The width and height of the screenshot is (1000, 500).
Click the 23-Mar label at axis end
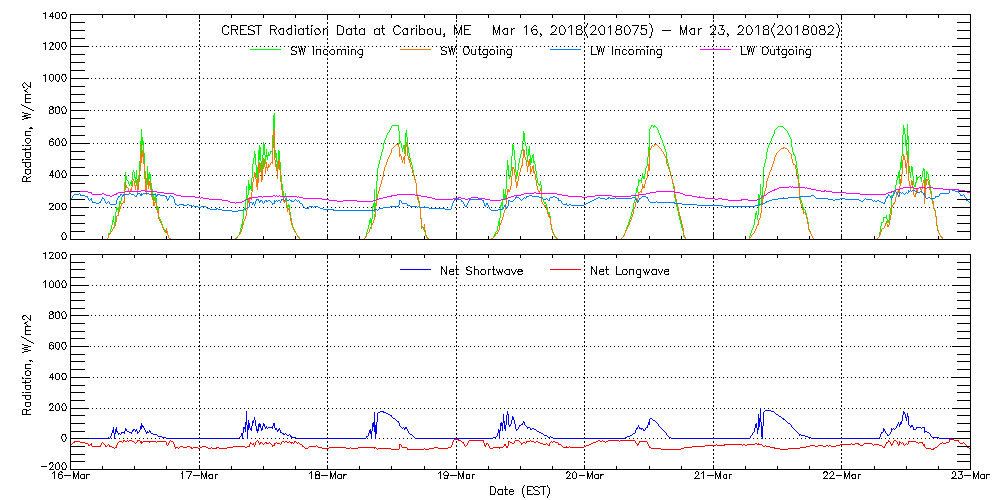click(969, 477)
